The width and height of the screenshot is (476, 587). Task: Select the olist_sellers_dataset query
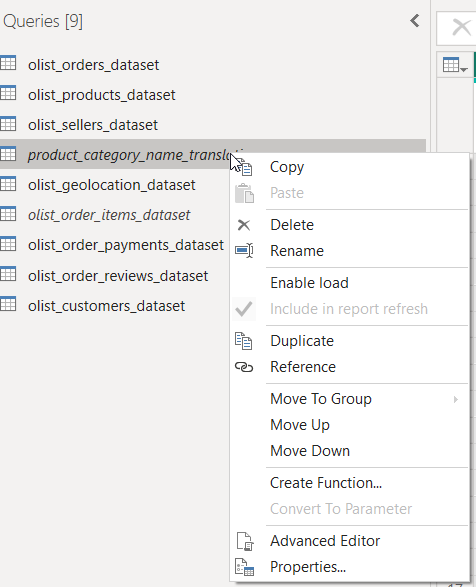(93, 125)
